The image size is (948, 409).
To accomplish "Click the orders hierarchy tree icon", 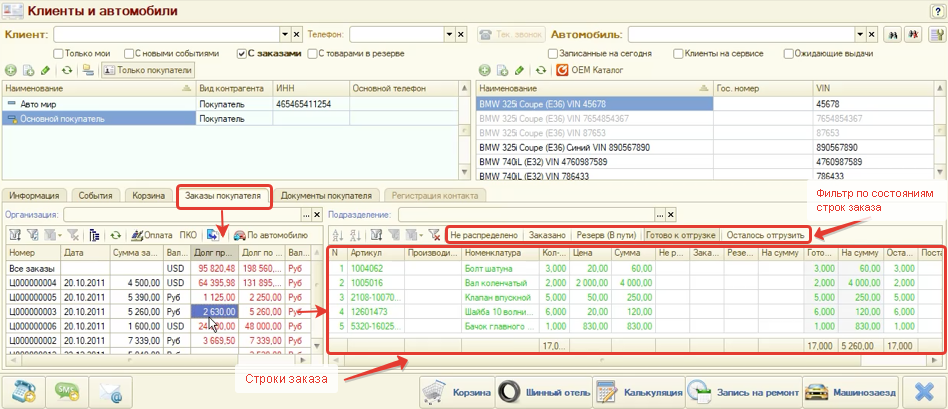I will click(94, 235).
